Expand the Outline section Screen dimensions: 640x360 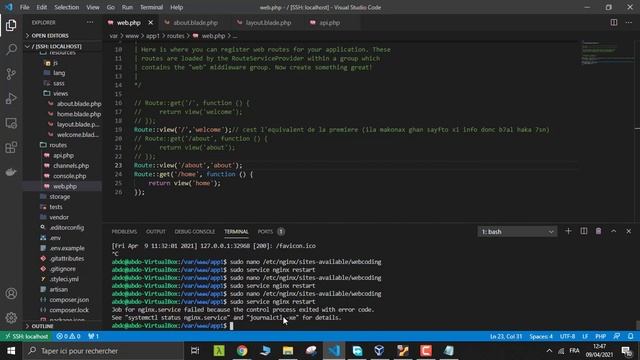pos(62,326)
